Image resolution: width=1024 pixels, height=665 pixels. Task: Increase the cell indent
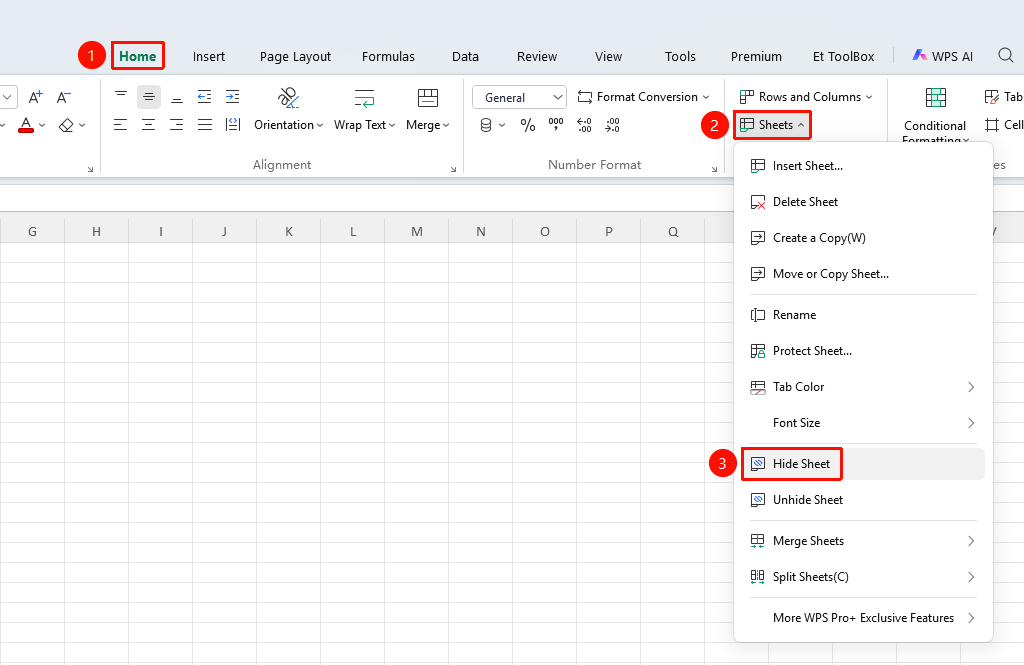tap(232, 97)
